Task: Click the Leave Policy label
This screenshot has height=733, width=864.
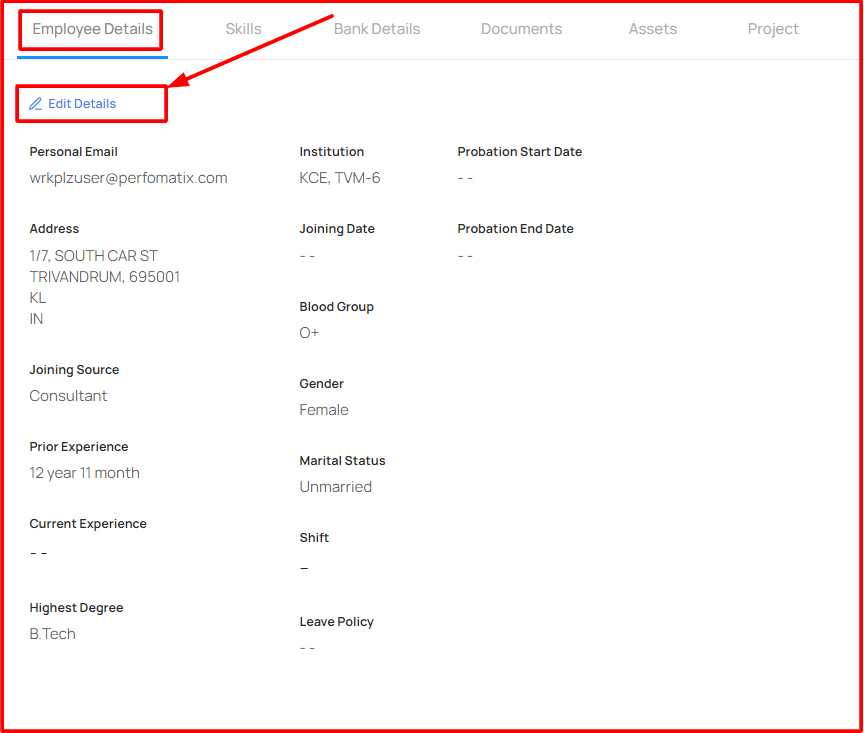Action: point(337,622)
